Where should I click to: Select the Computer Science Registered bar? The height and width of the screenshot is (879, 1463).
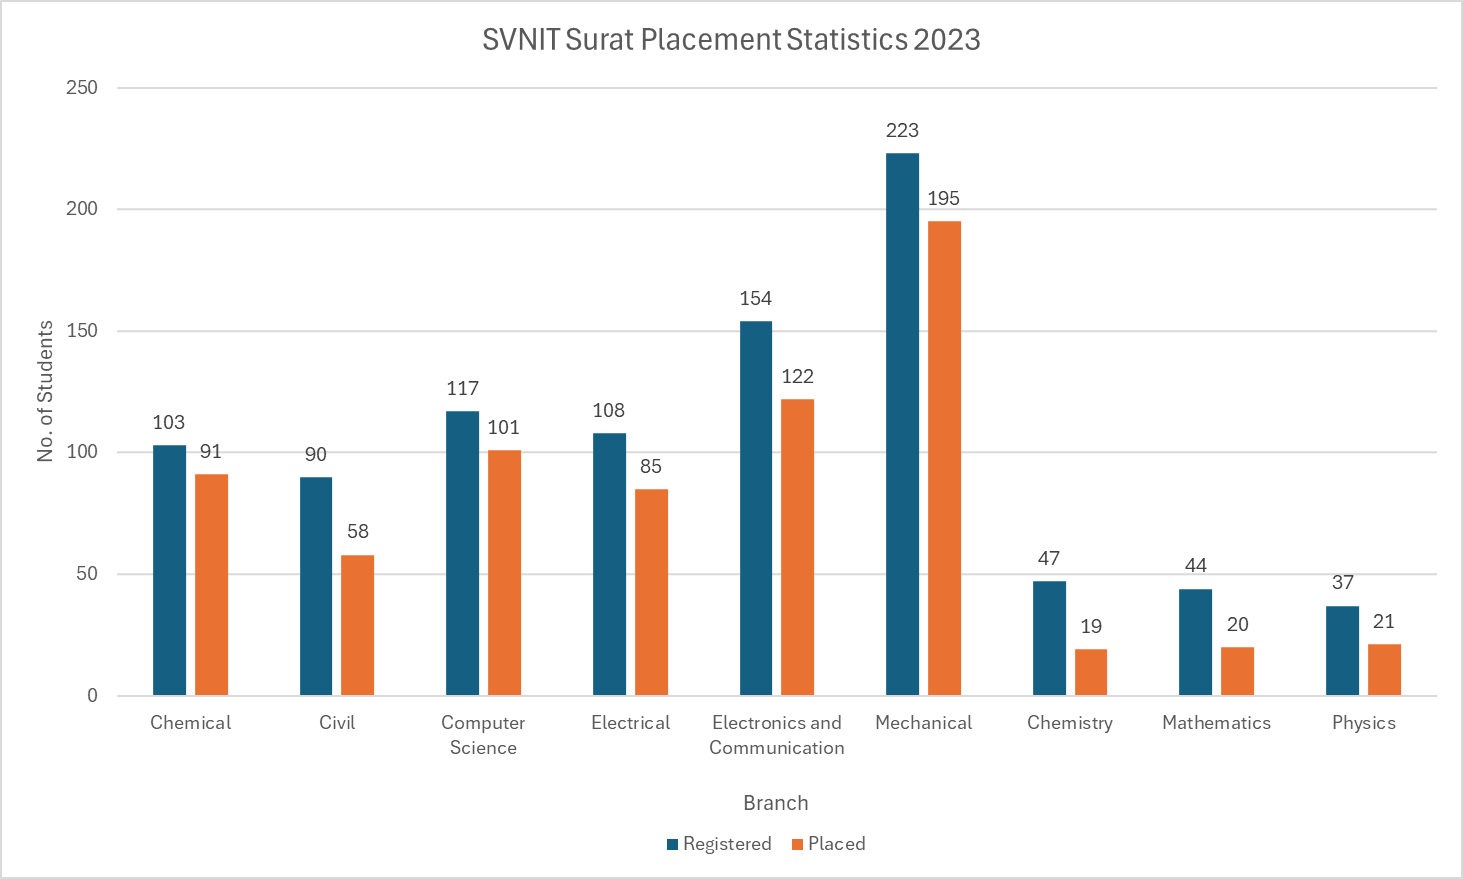point(462,553)
